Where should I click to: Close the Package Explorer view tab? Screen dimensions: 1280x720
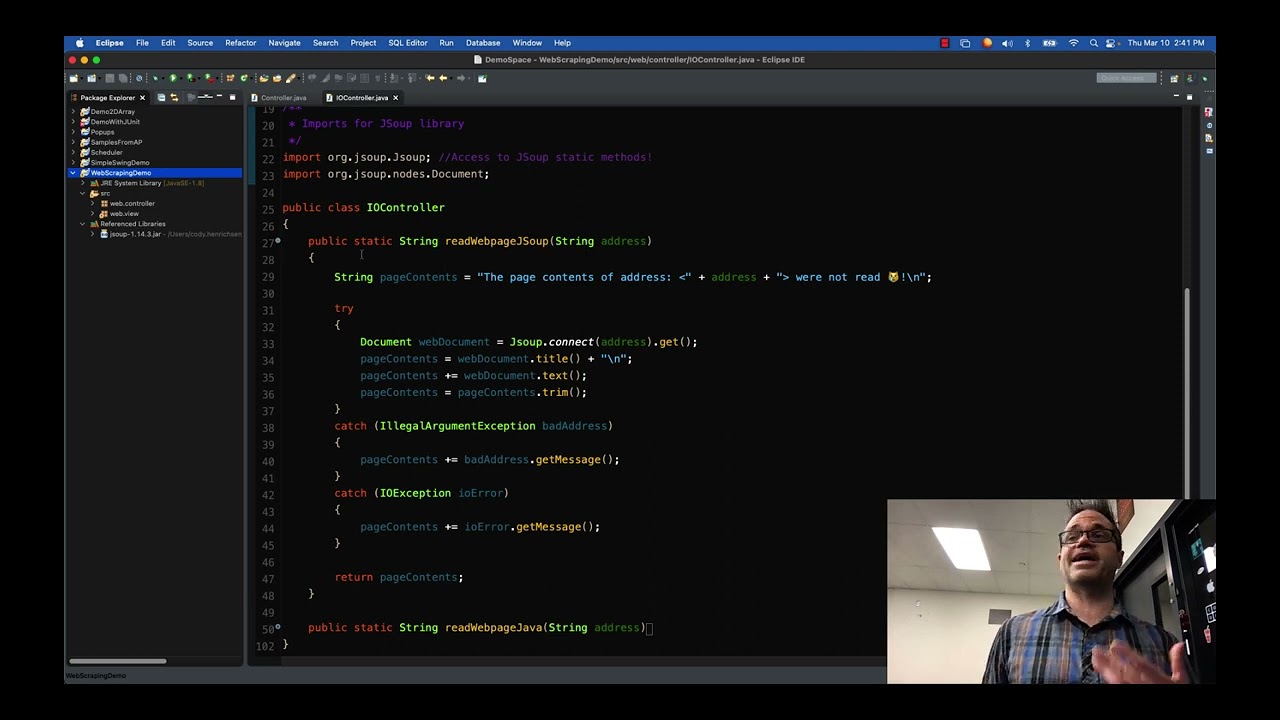coord(142,98)
